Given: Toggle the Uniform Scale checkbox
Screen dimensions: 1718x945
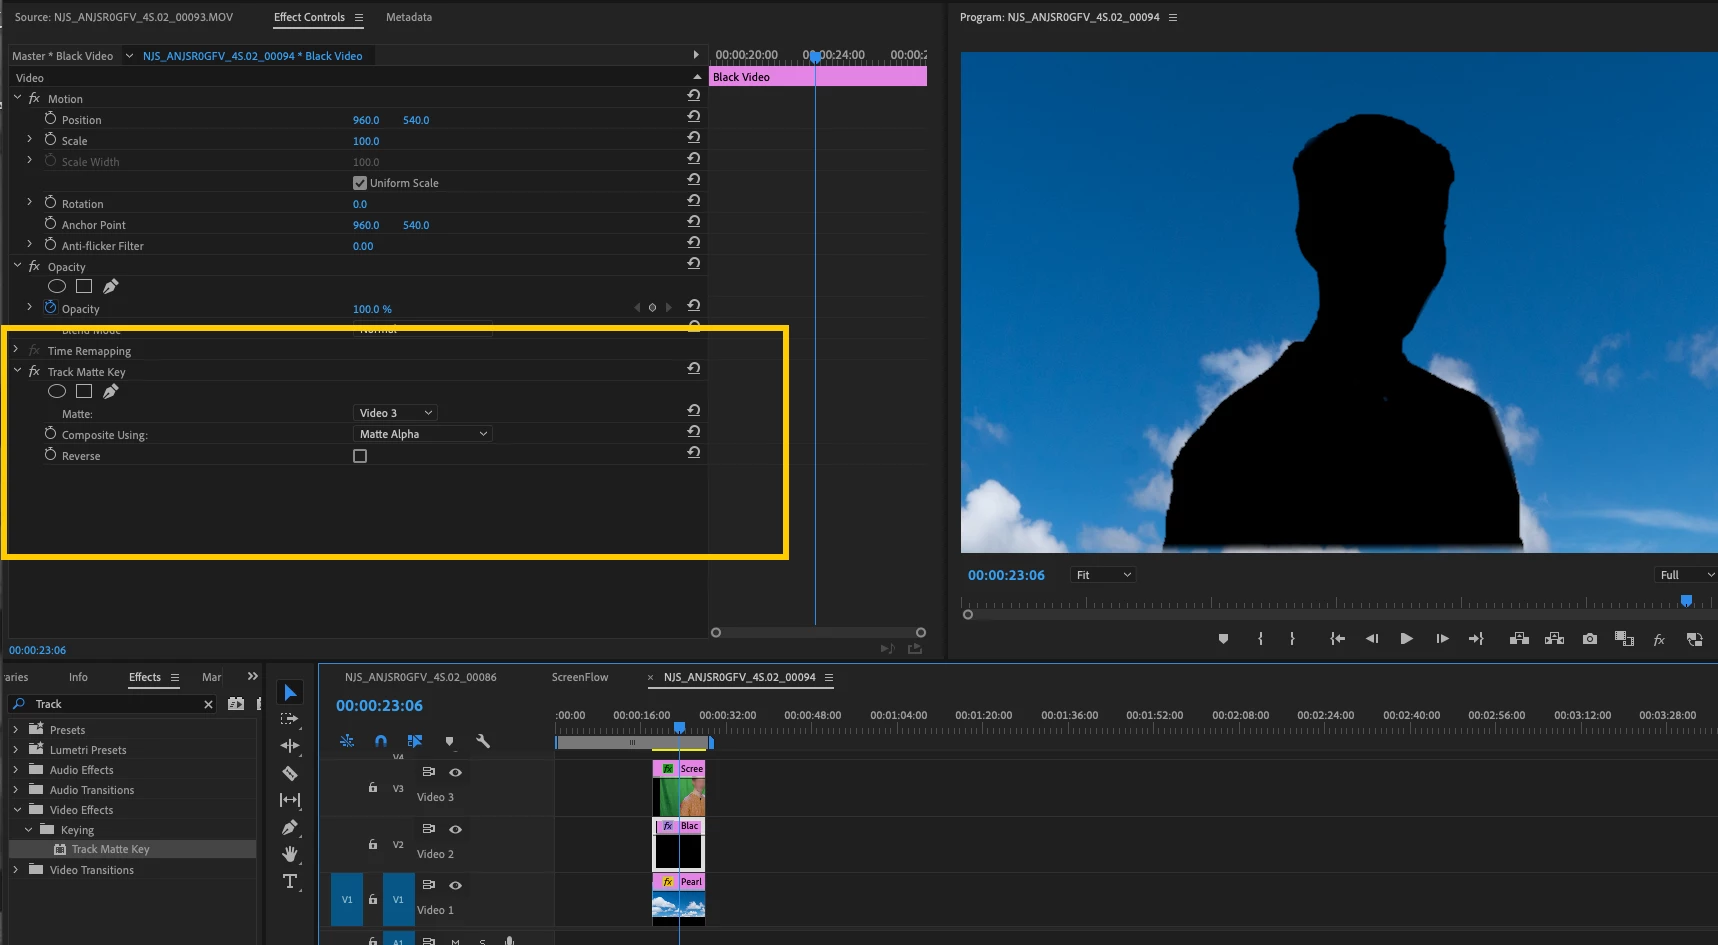Looking at the screenshot, I should tap(360, 183).
